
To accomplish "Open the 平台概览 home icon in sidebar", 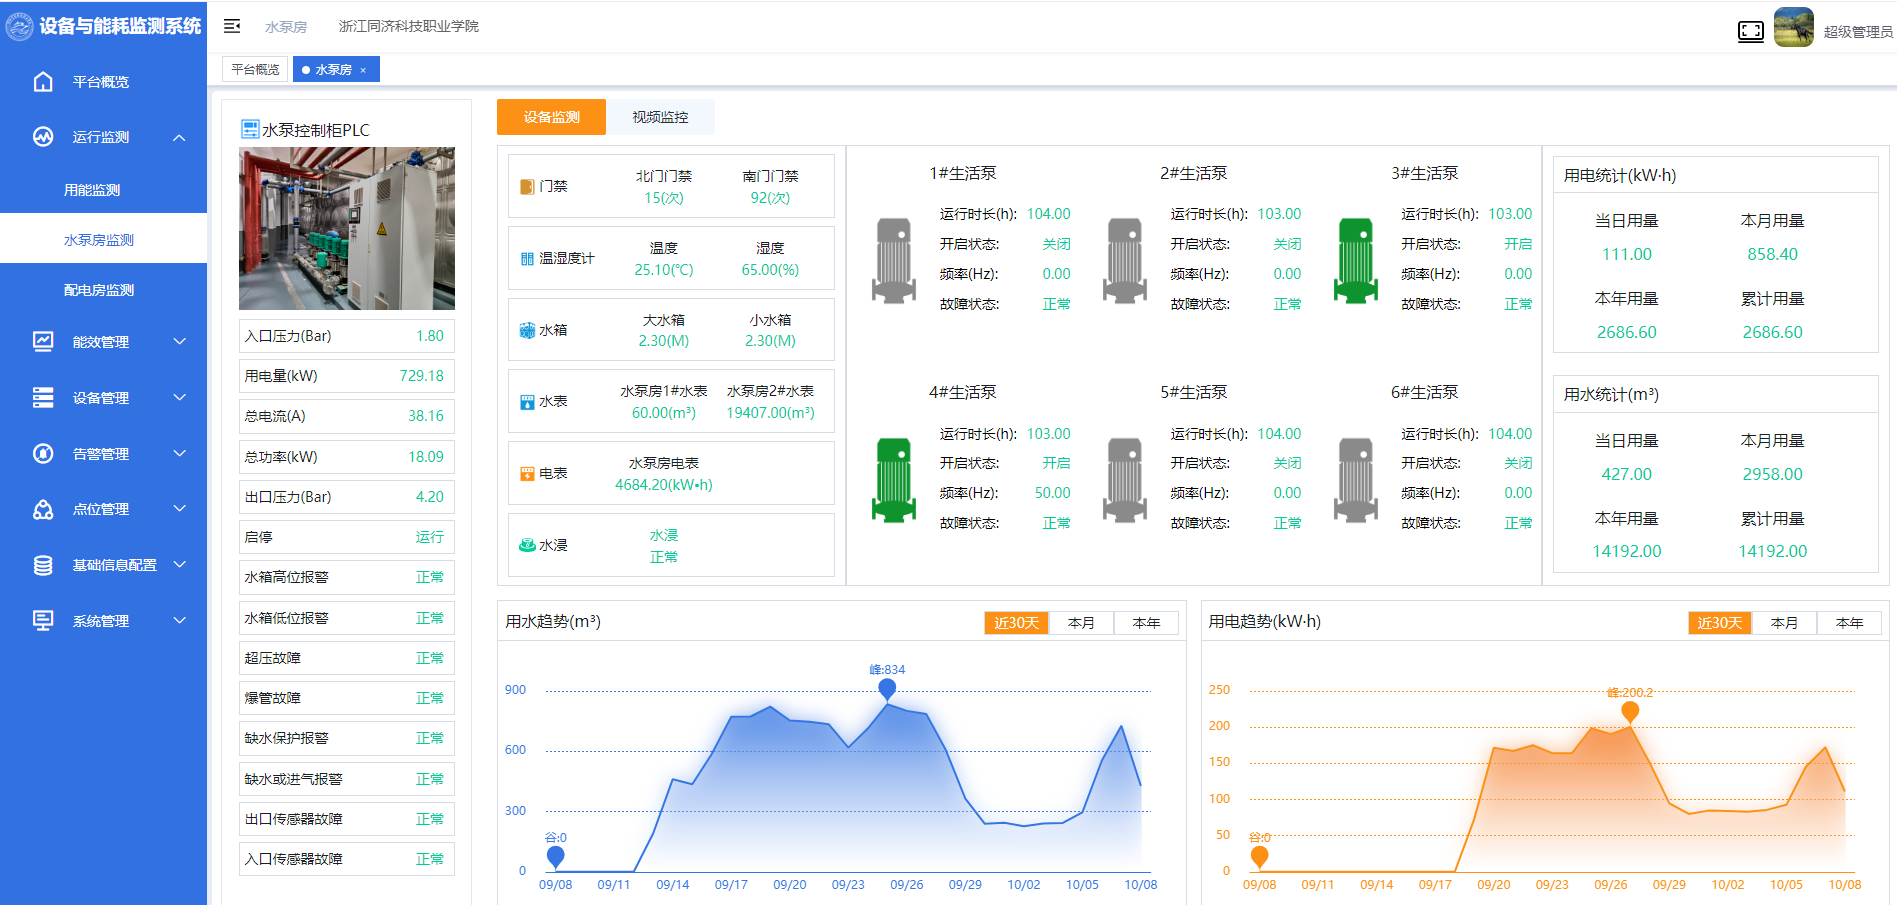I will (x=43, y=81).
